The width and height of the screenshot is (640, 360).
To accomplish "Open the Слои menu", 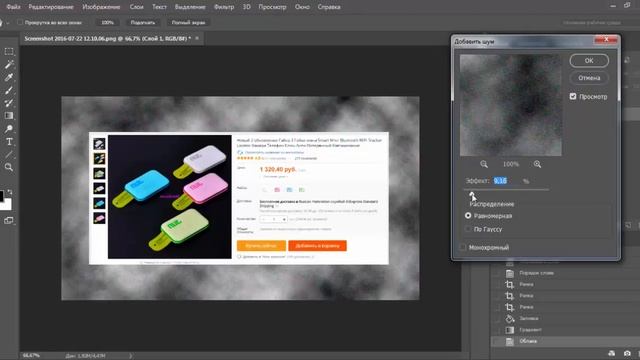I will [x=137, y=7].
